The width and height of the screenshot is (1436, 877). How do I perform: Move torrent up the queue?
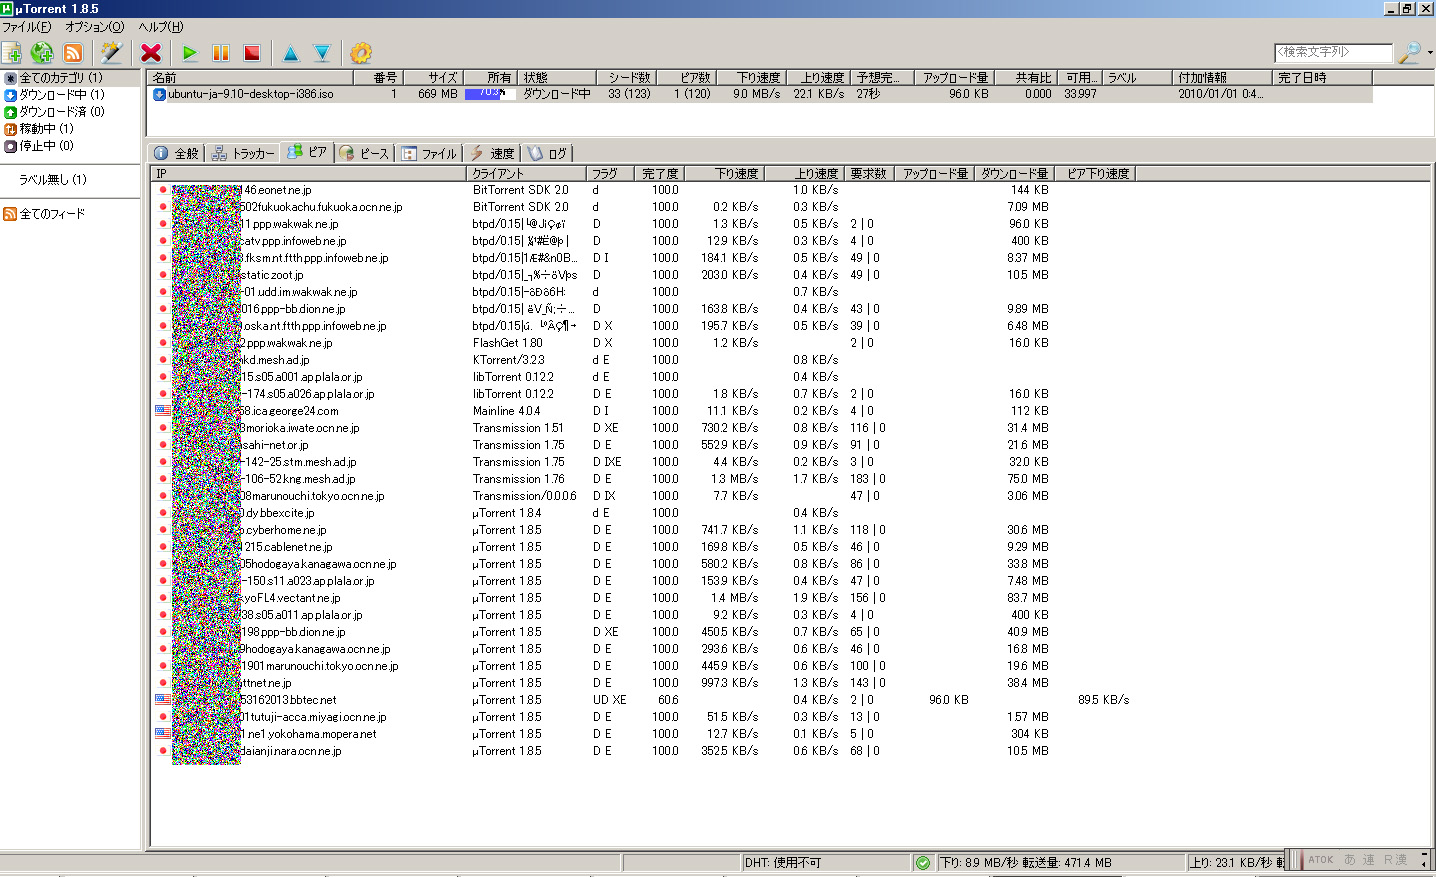290,53
